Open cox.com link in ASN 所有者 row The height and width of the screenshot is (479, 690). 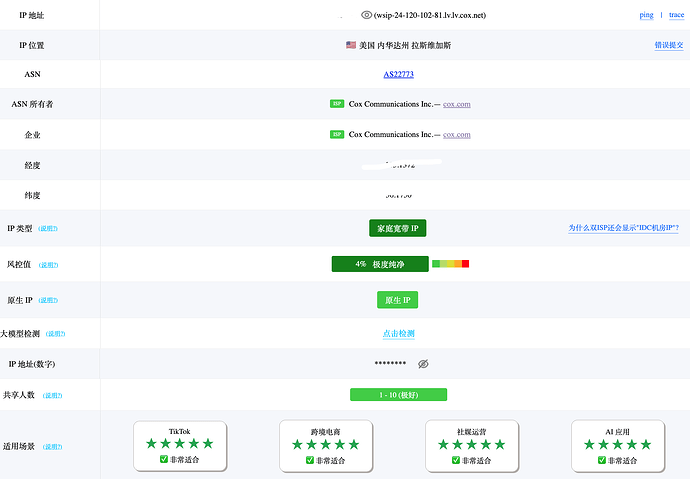pos(456,104)
